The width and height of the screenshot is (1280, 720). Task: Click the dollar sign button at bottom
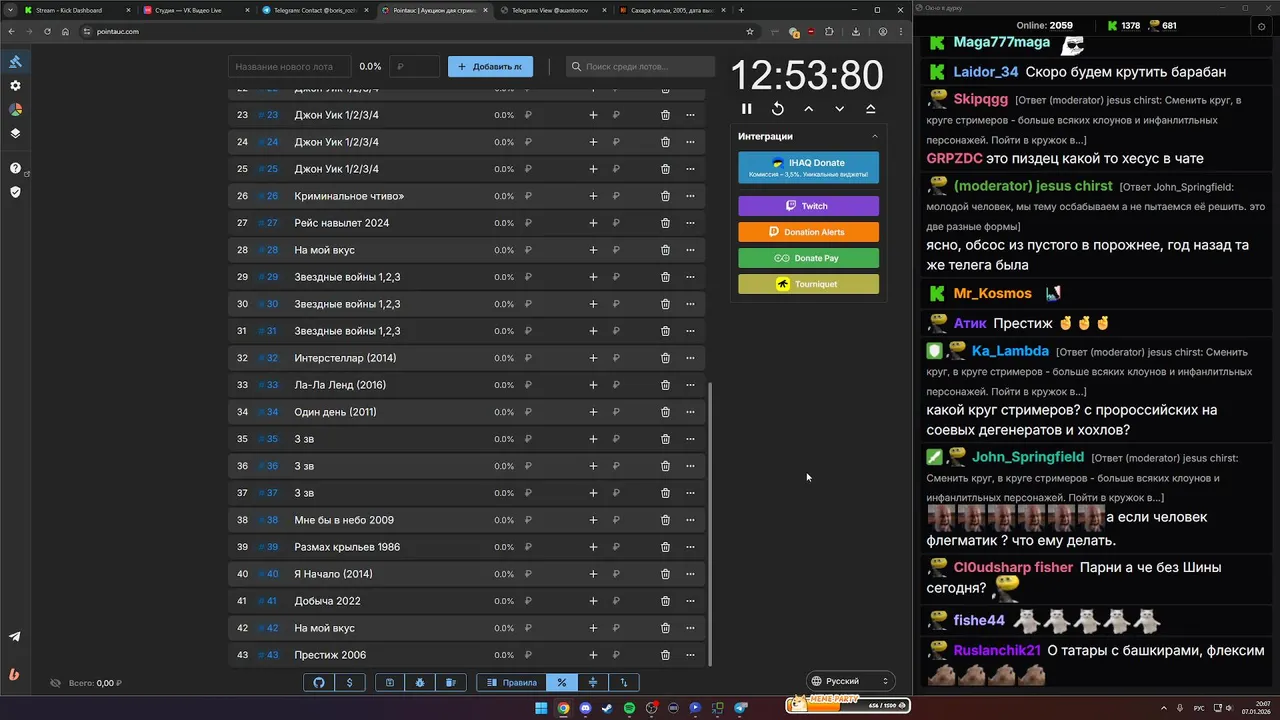[x=349, y=682]
